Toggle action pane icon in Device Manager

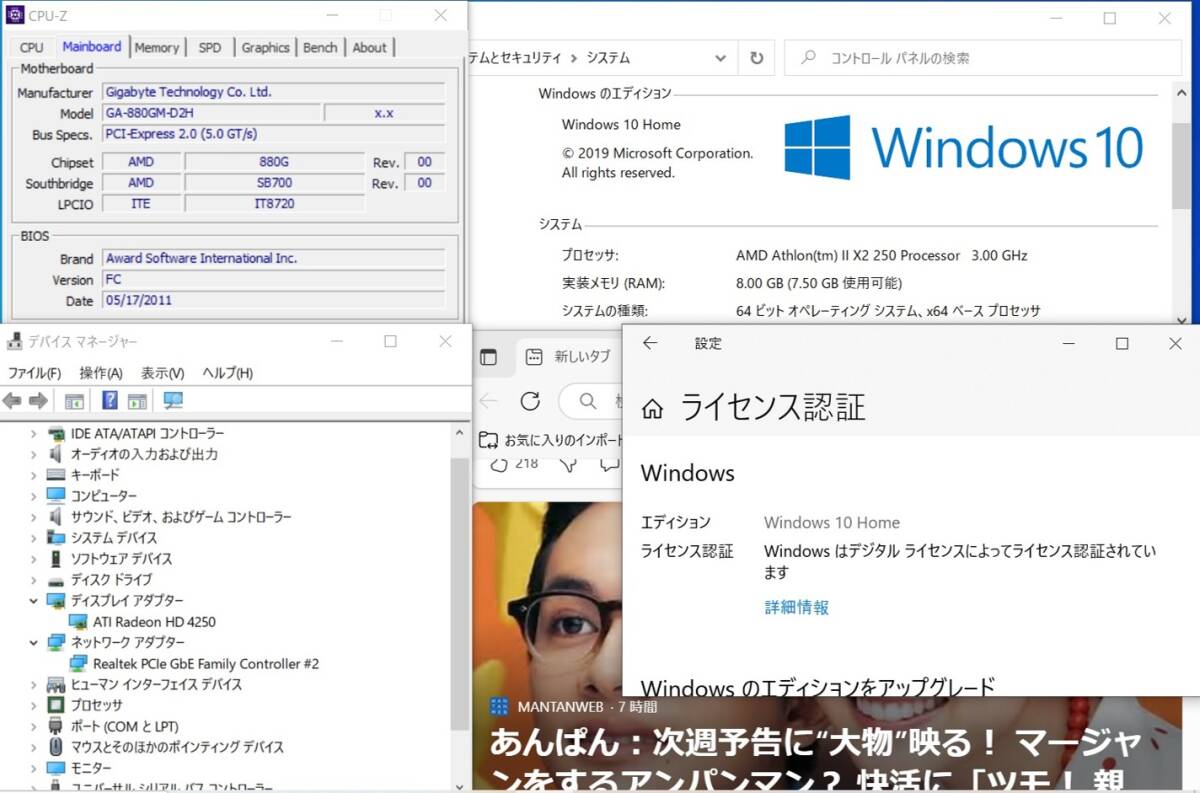pos(137,401)
